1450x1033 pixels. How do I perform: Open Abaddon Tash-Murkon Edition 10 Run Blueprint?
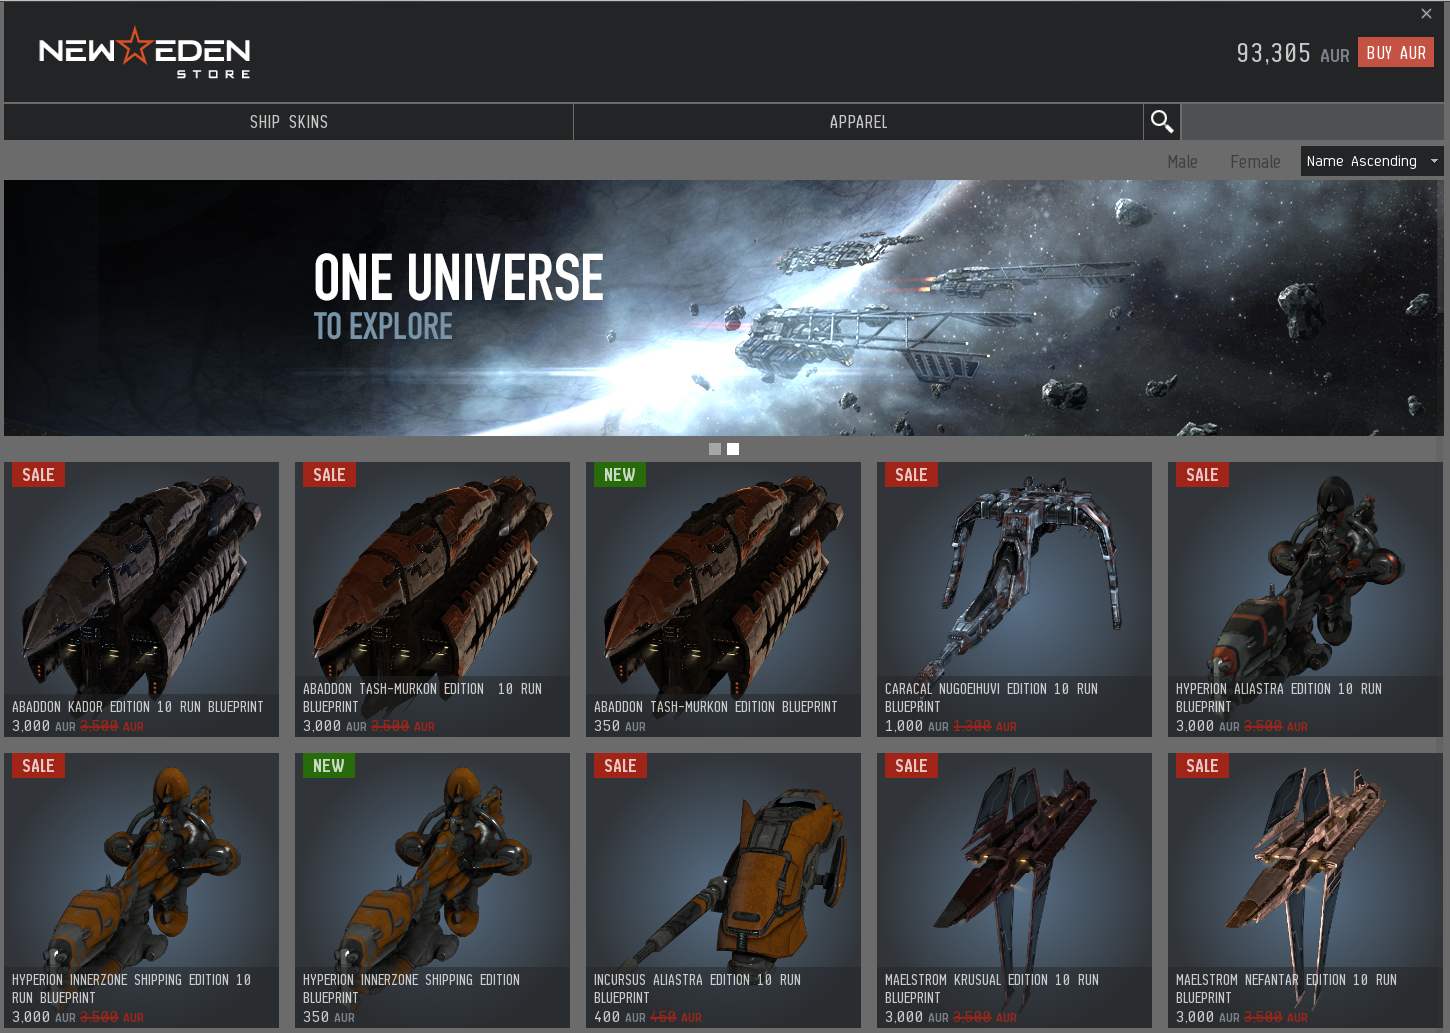tap(432, 600)
